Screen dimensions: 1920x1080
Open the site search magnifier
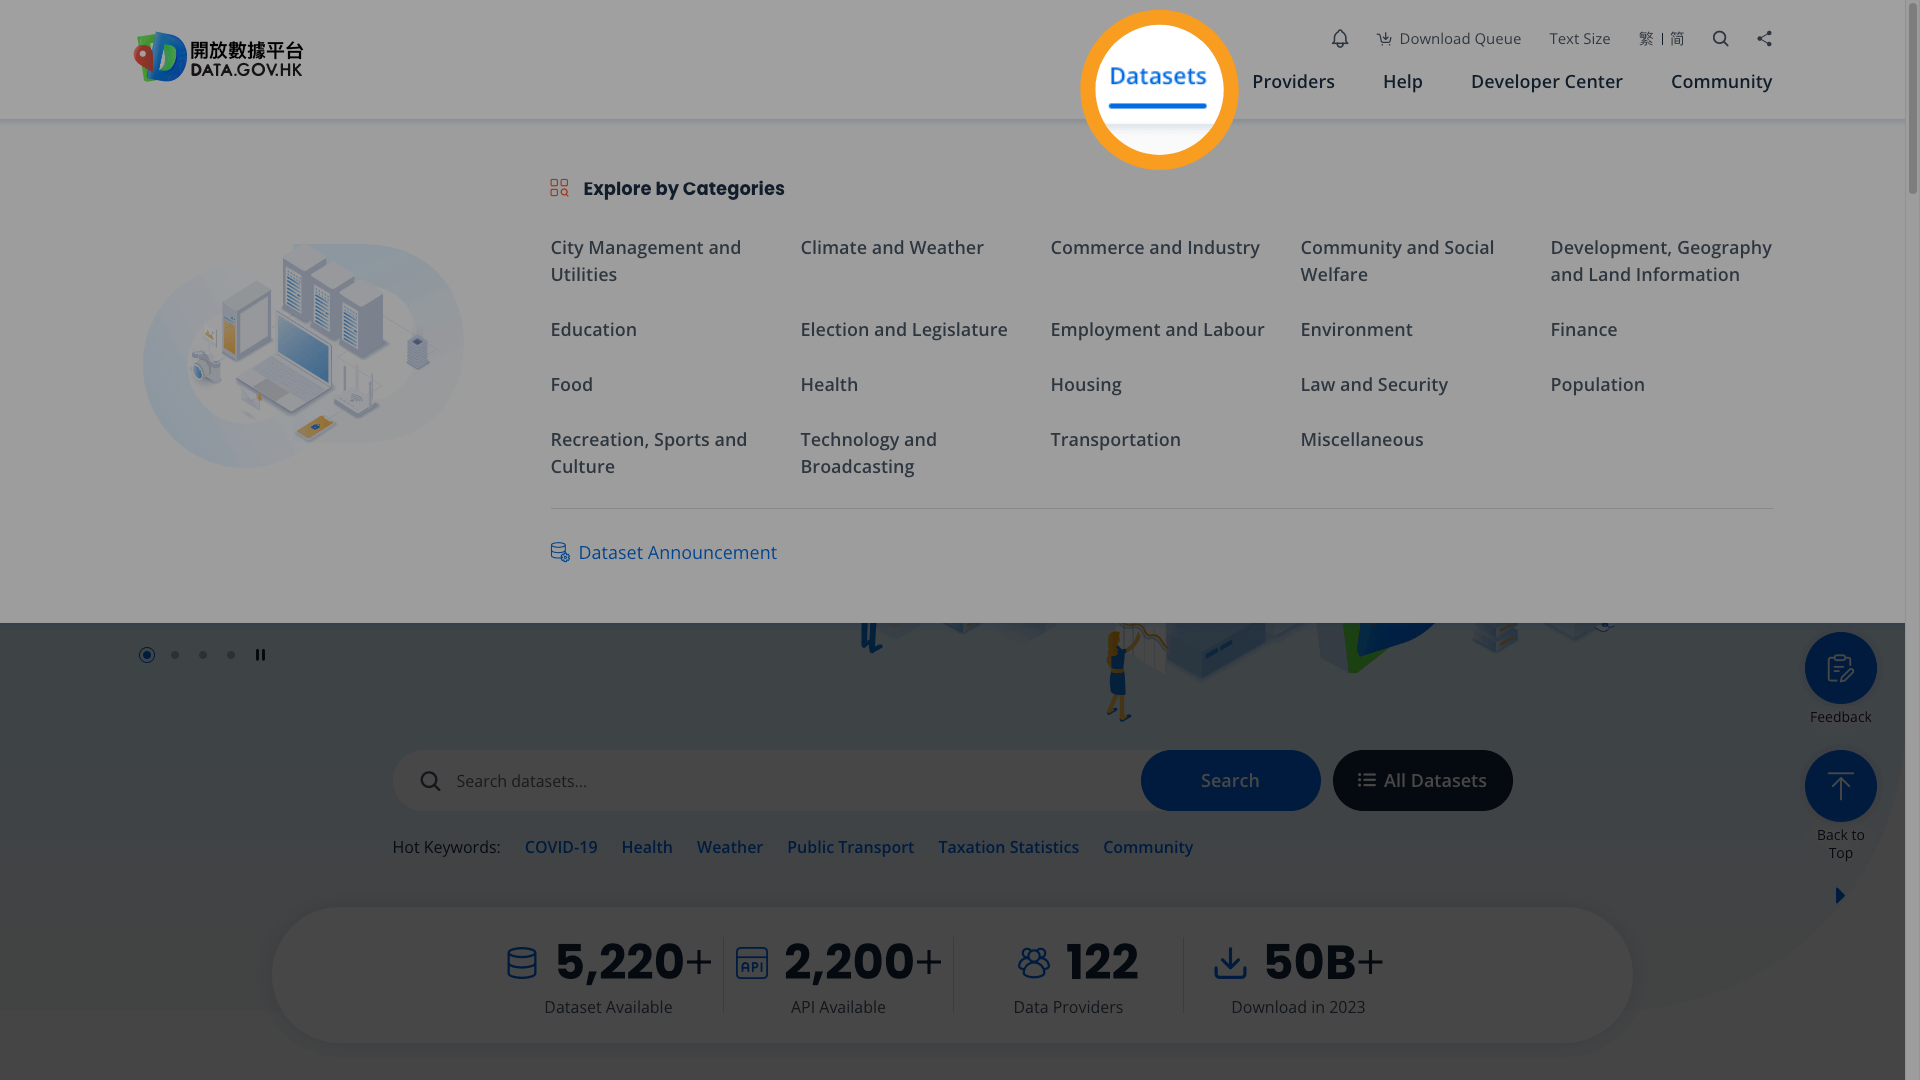click(1720, 38)
